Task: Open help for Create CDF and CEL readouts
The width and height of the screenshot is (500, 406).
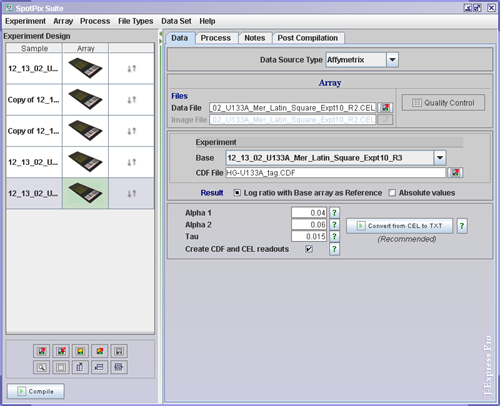Action: pos(334,249)
